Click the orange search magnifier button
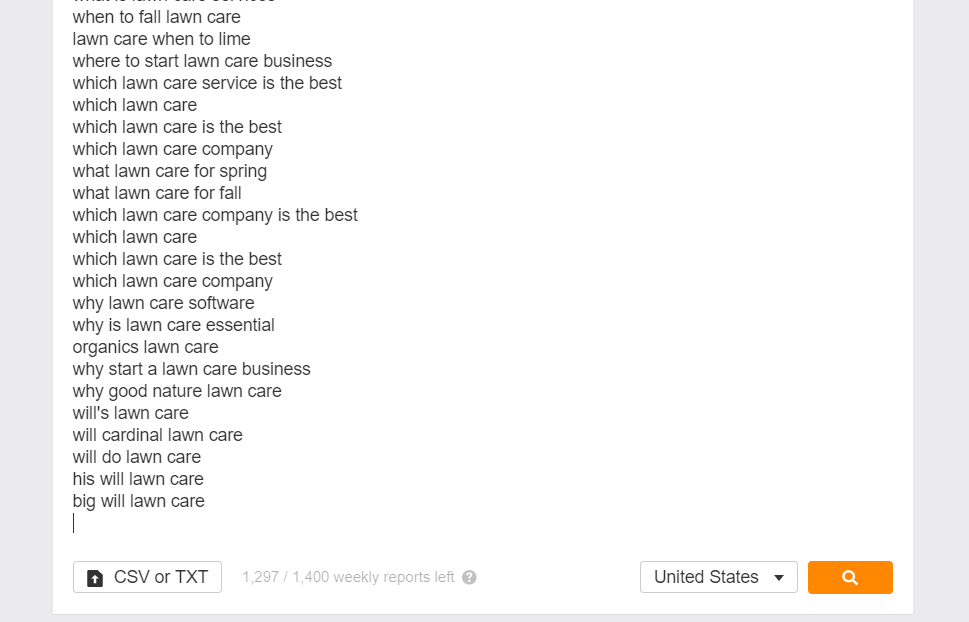 click(x=850, y=577)
